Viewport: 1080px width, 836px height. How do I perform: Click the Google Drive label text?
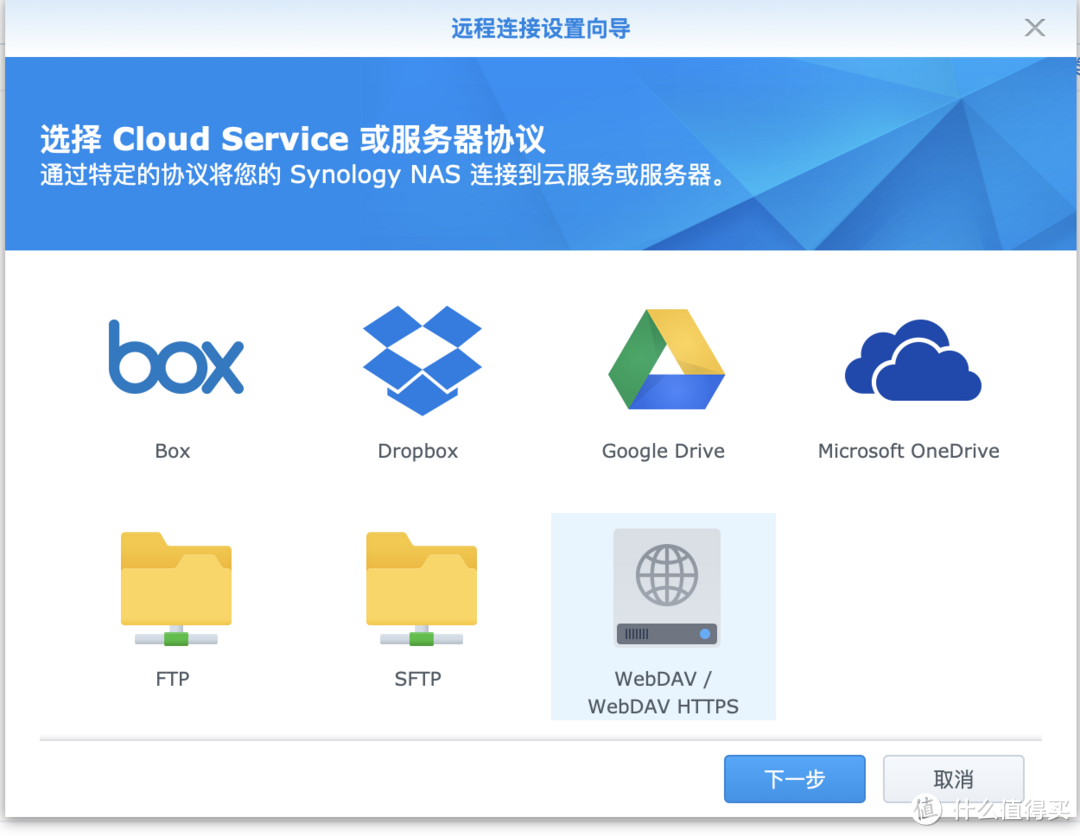(x=663, y=451)
